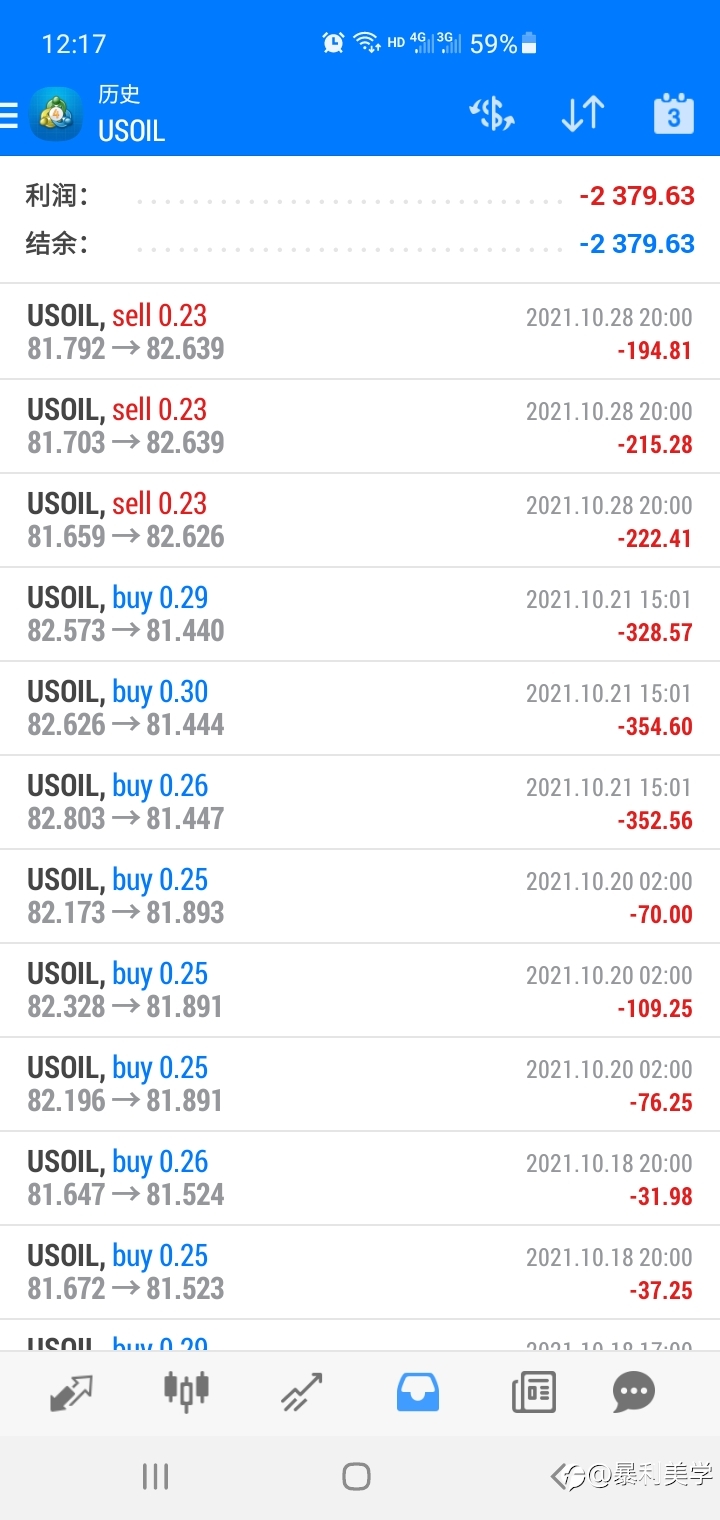Tap the buy 0.26 trade at 81.647
The image size is (720, 1520).
pyautogui.click(x=360, y=1178)
